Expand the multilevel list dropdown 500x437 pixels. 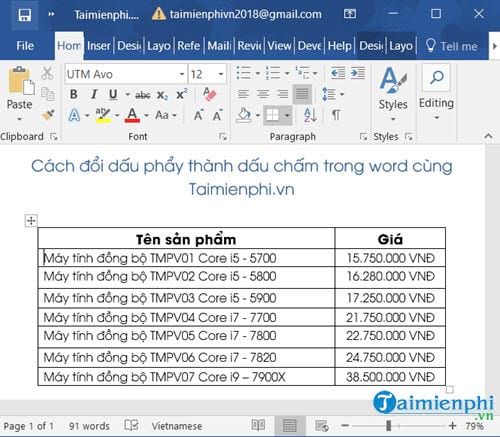click(x=315, y=73)
